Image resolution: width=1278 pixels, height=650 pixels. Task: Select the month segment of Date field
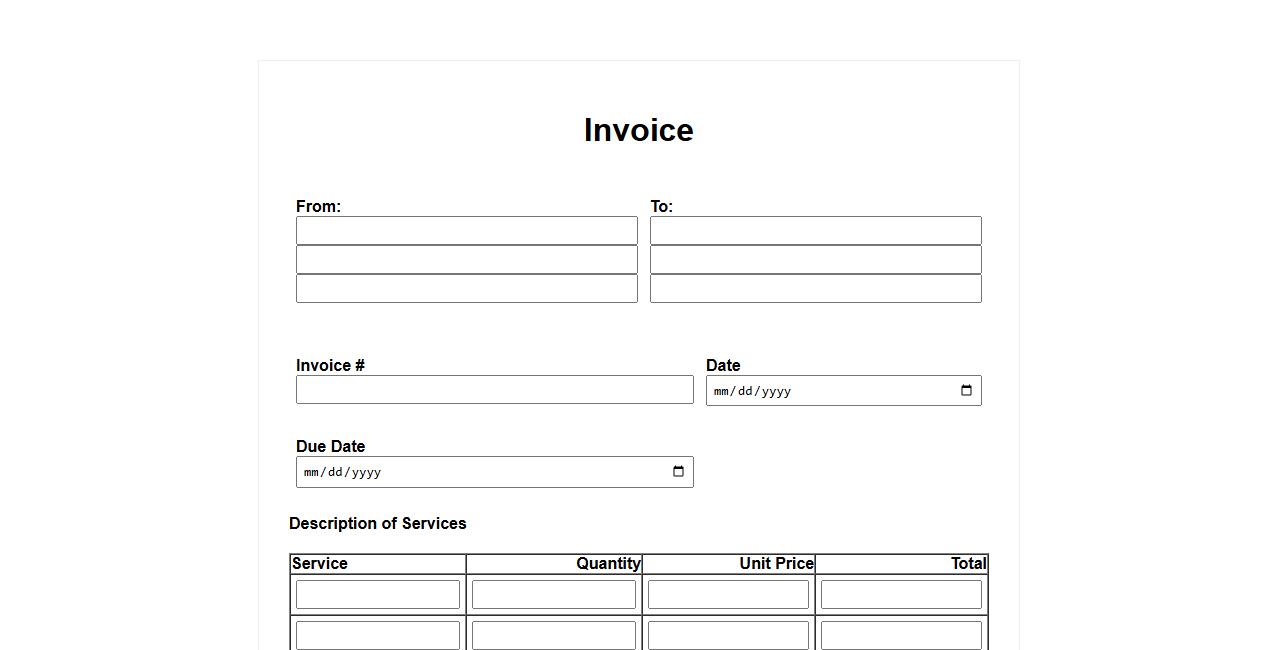722,391
